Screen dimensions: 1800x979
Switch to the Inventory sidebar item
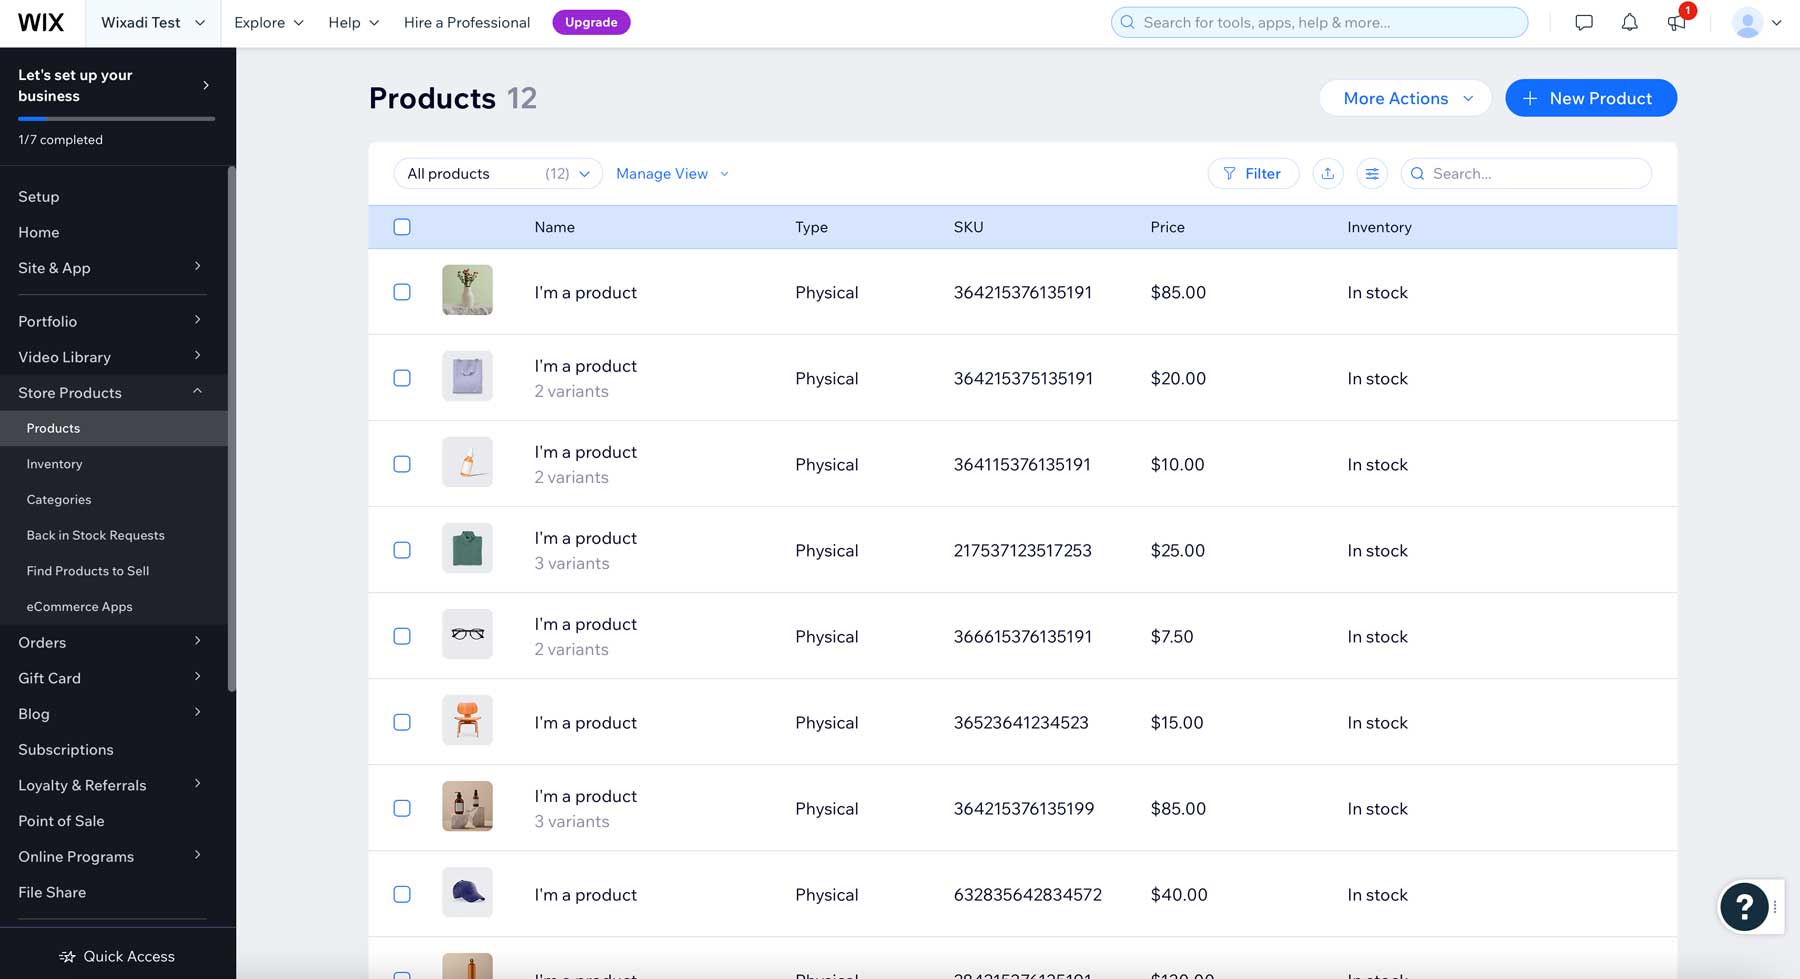[55, 463]
